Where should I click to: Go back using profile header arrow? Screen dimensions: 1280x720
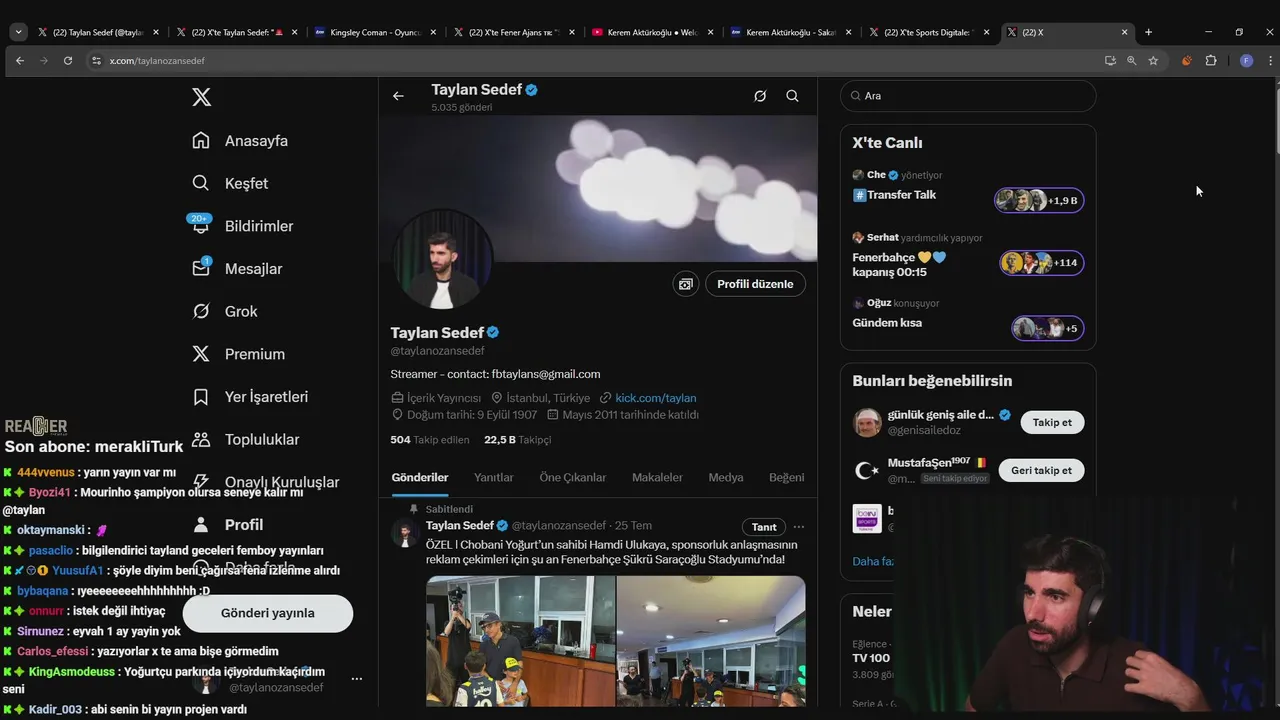(398, 96)
